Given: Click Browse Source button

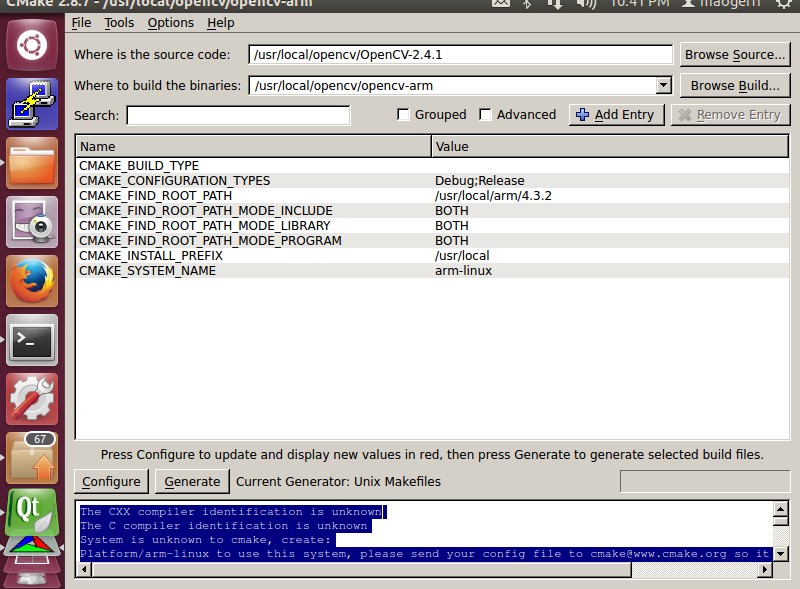Looking at the screenshot, I should [x=735, y=55].
